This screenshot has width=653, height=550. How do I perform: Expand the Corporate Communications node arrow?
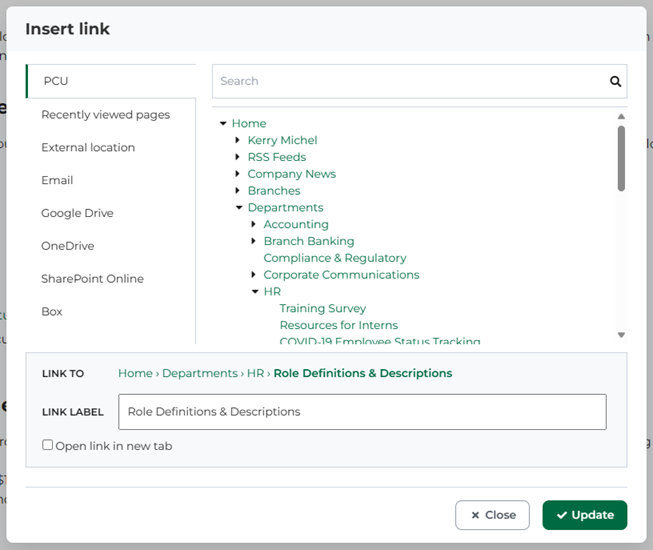253,274
